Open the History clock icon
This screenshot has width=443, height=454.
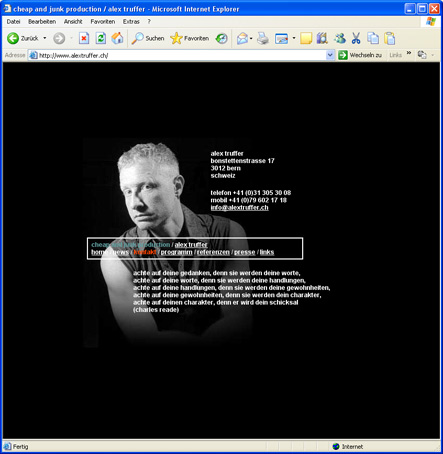click(x=221, y=38)
